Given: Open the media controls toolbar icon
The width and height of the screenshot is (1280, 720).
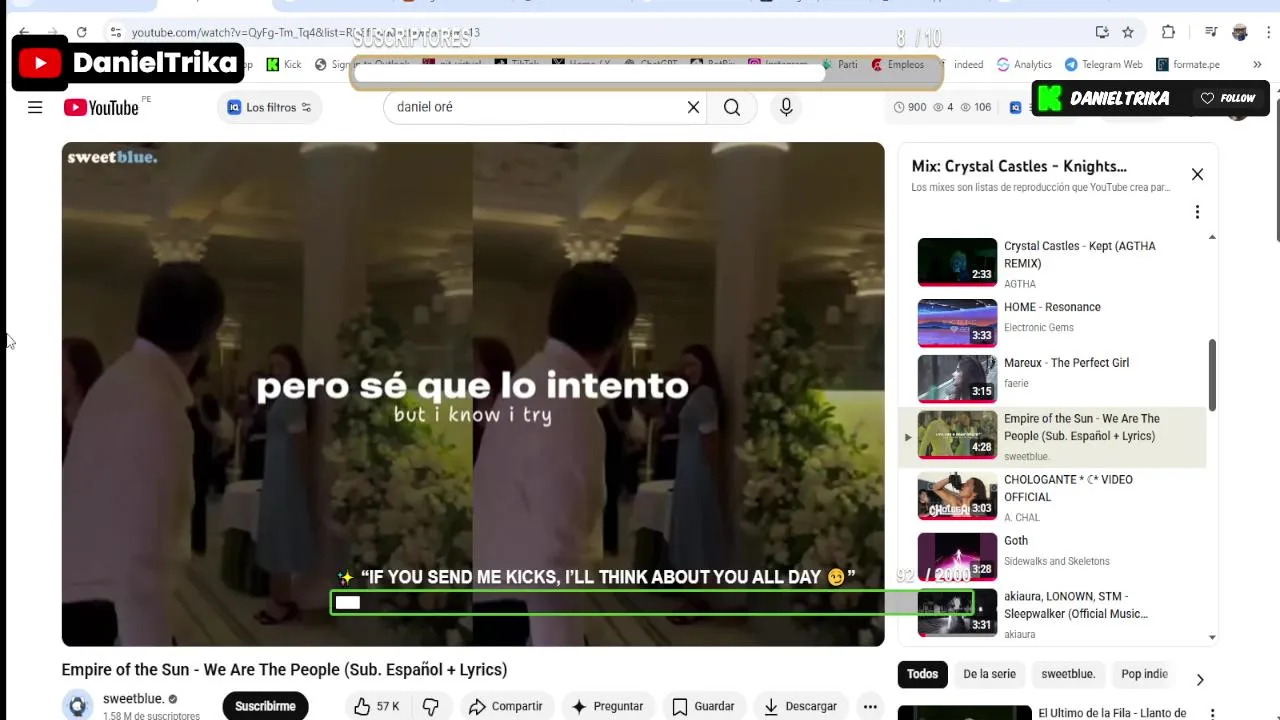Looking at the screenshot, I should coord(1211,32).
